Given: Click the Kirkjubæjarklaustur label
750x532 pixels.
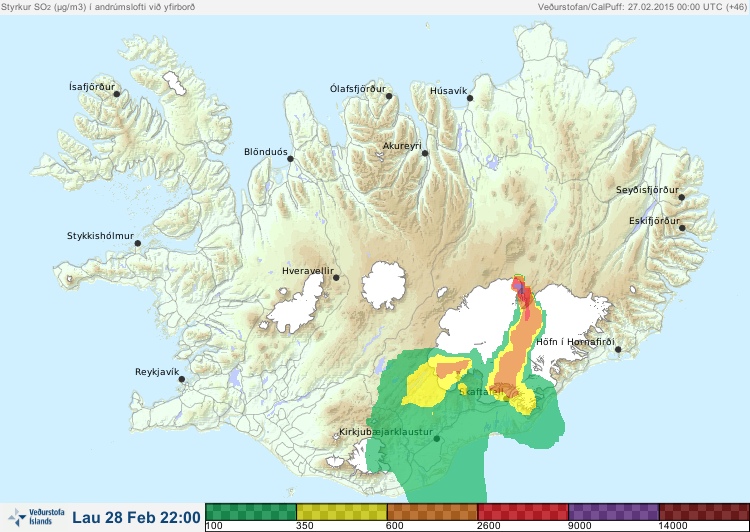Looking at the screenshot, I should point(386,432).
